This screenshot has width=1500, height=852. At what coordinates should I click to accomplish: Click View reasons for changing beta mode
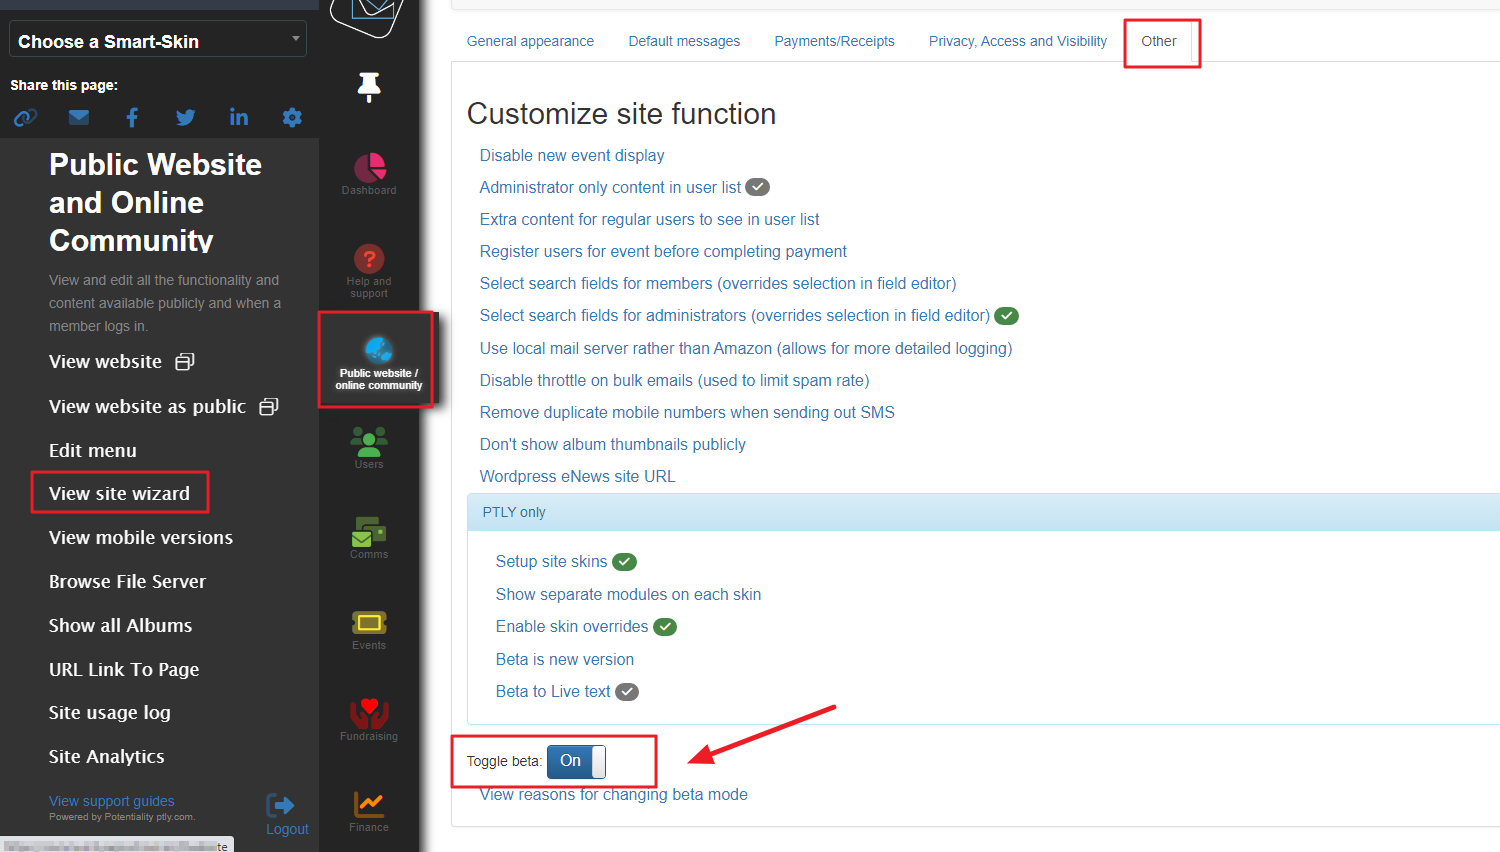(614, 795)
